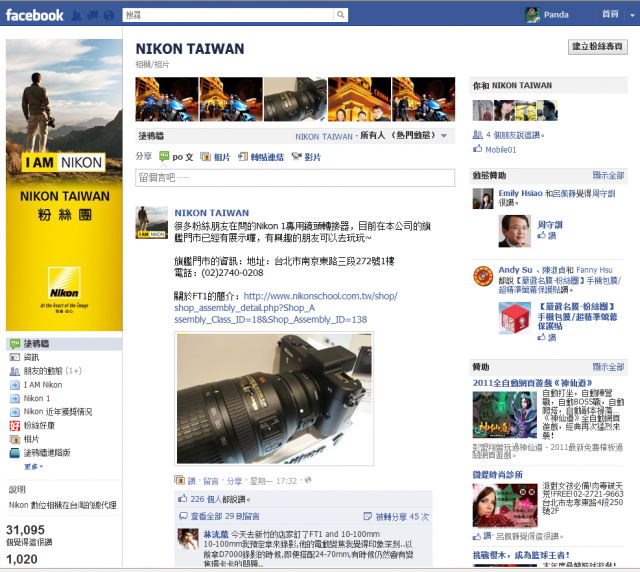
Task: Open Panda profile picture in top bar
Action: (x=532, y=15)
